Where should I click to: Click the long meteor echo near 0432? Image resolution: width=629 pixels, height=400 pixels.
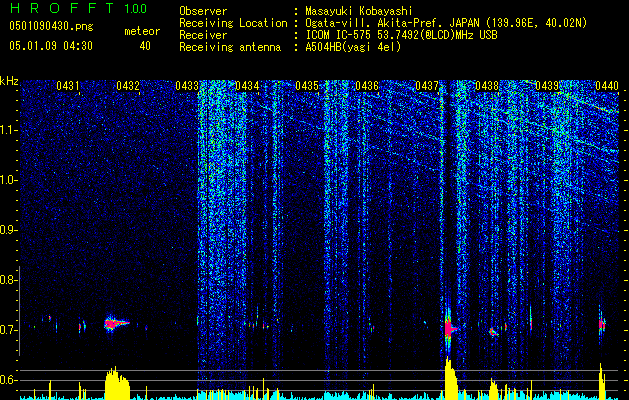pos(116,323)
